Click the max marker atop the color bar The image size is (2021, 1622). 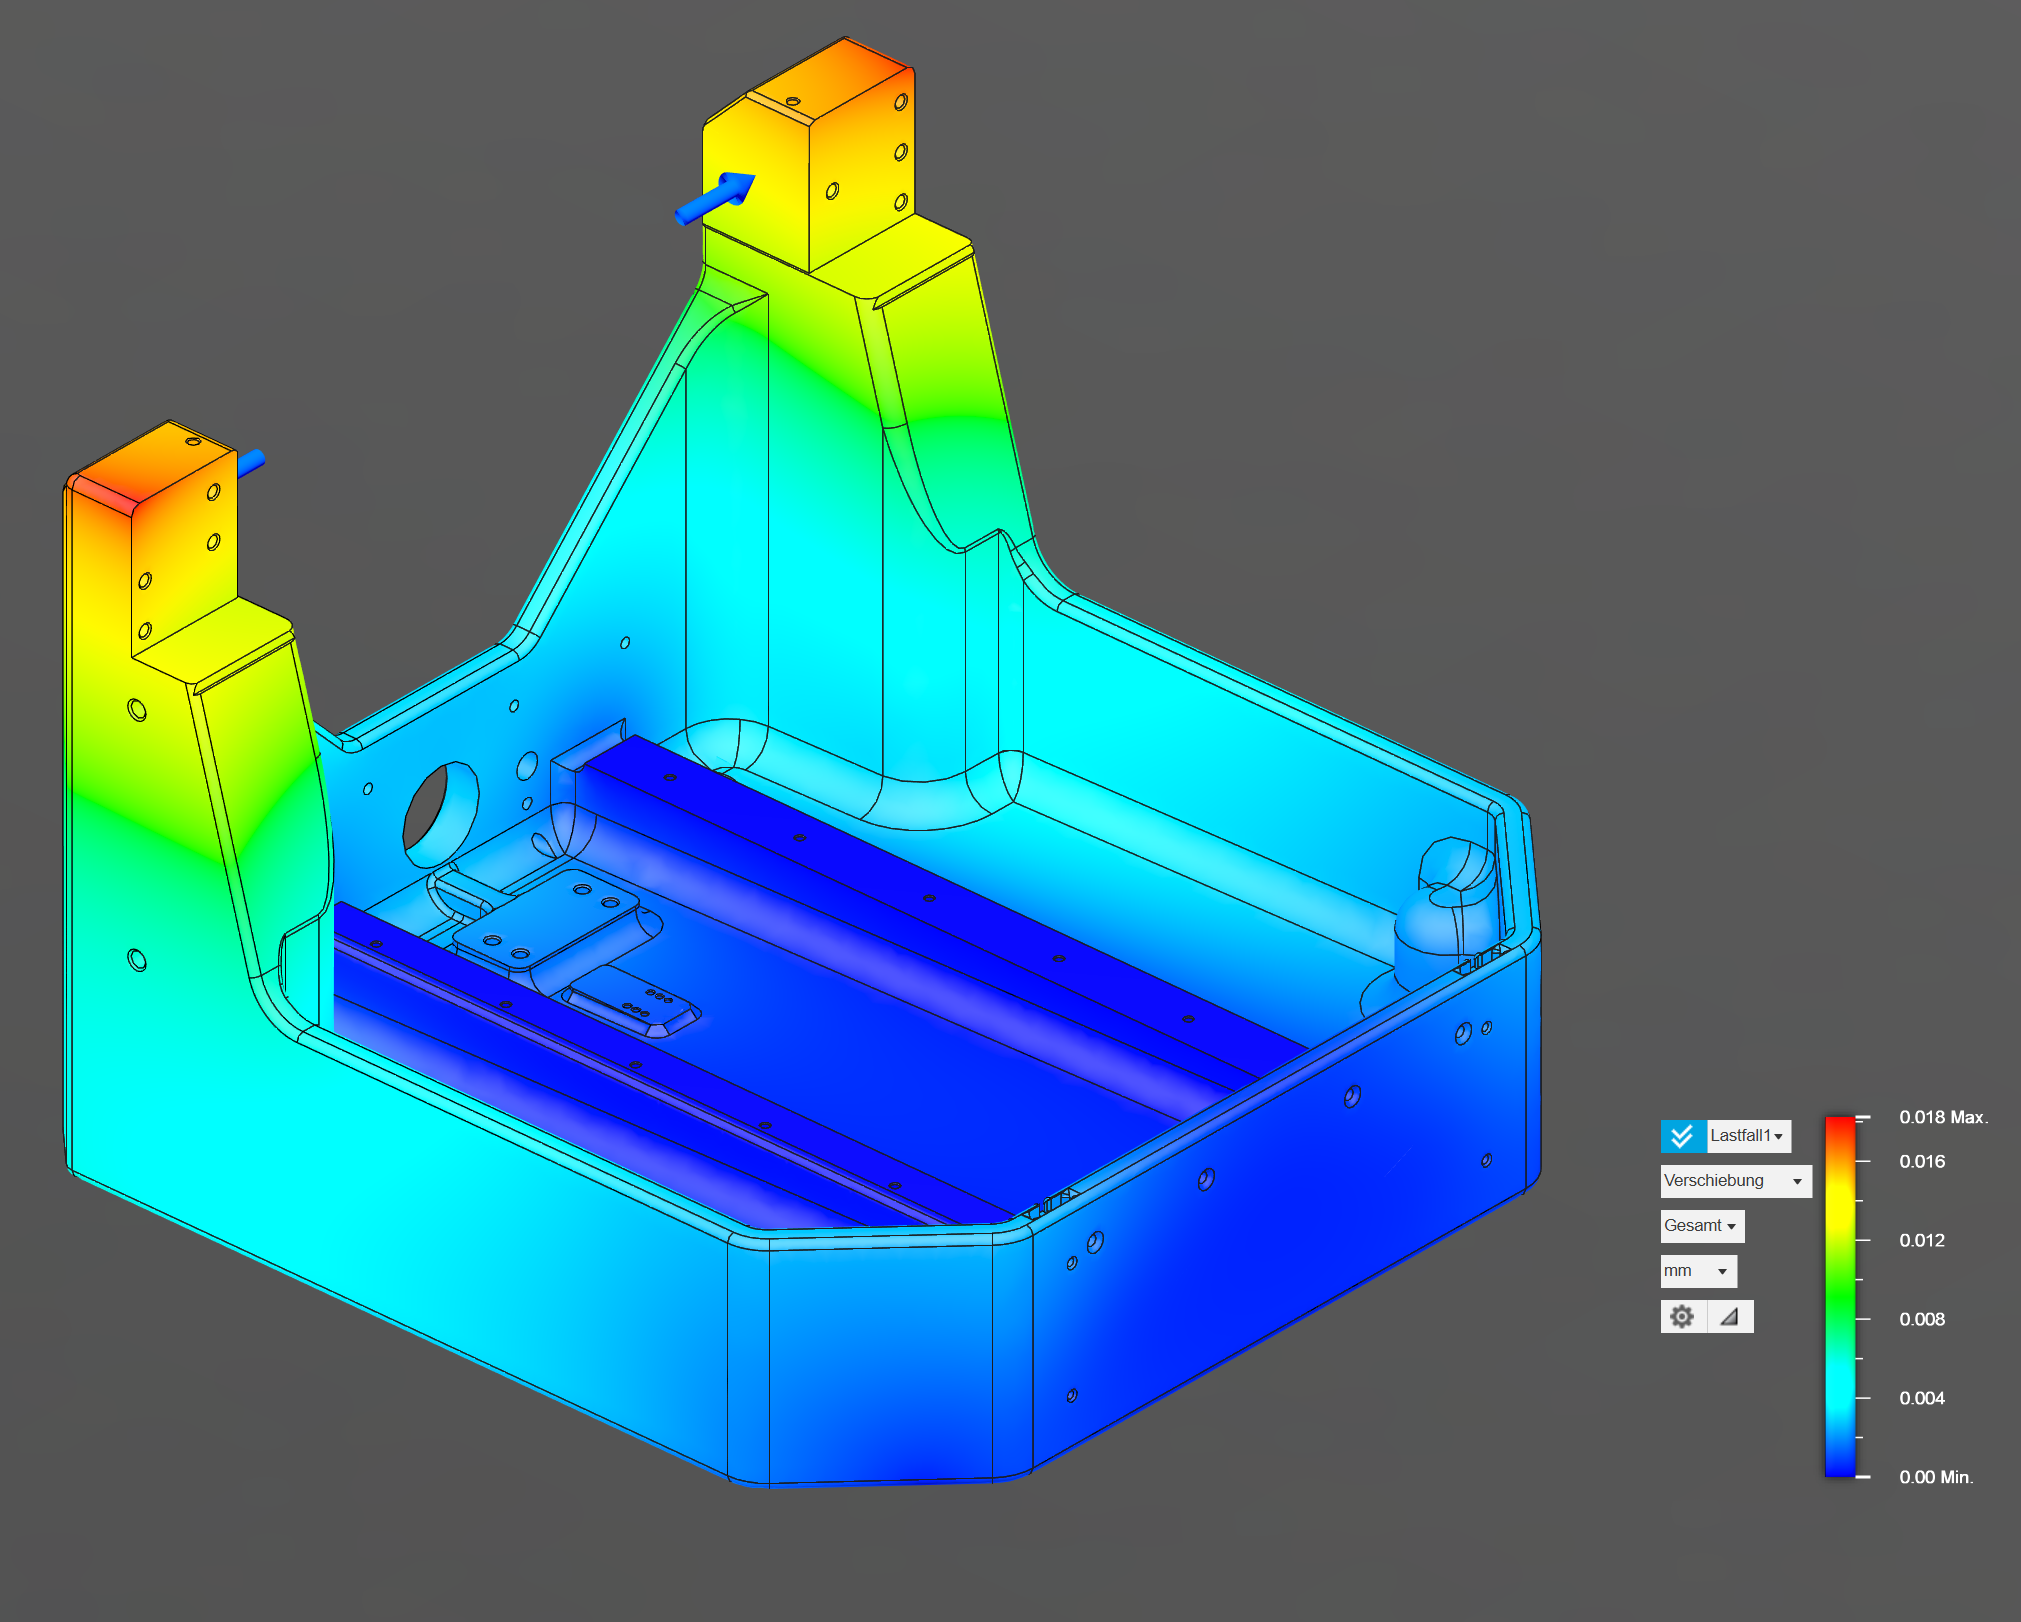(1863, 1117)
